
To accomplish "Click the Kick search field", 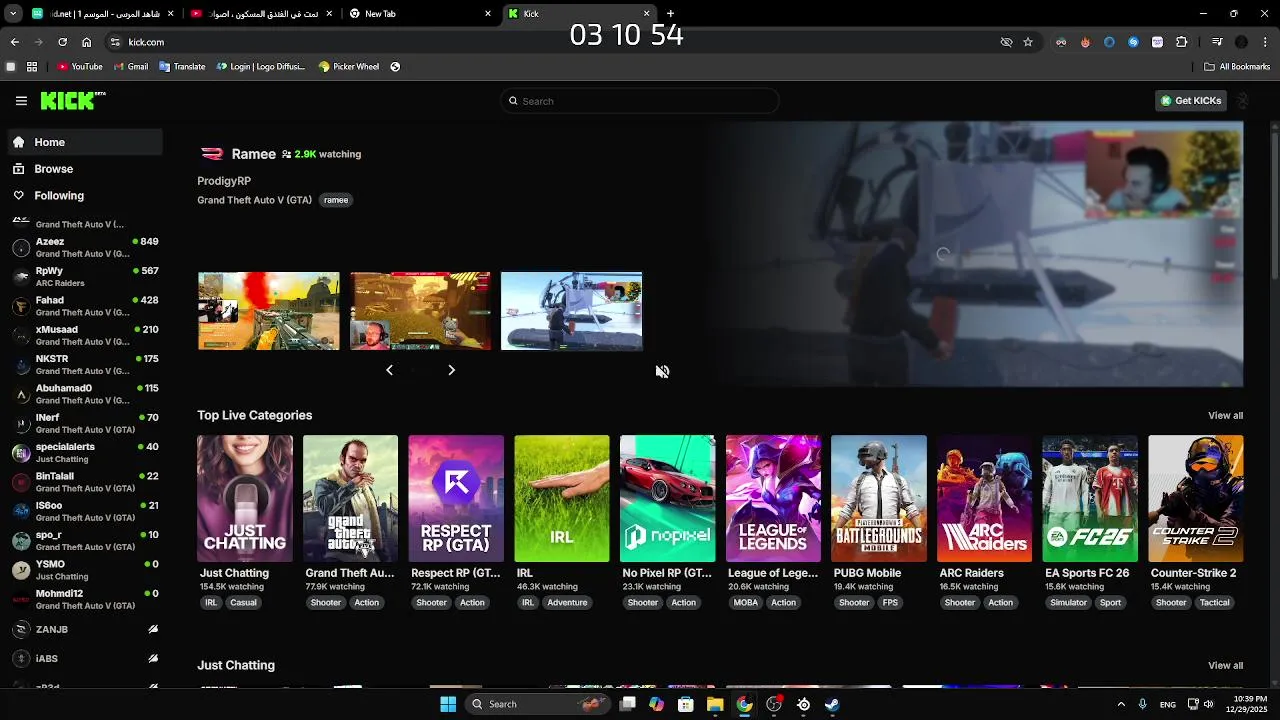I will (x=640, y=101).
